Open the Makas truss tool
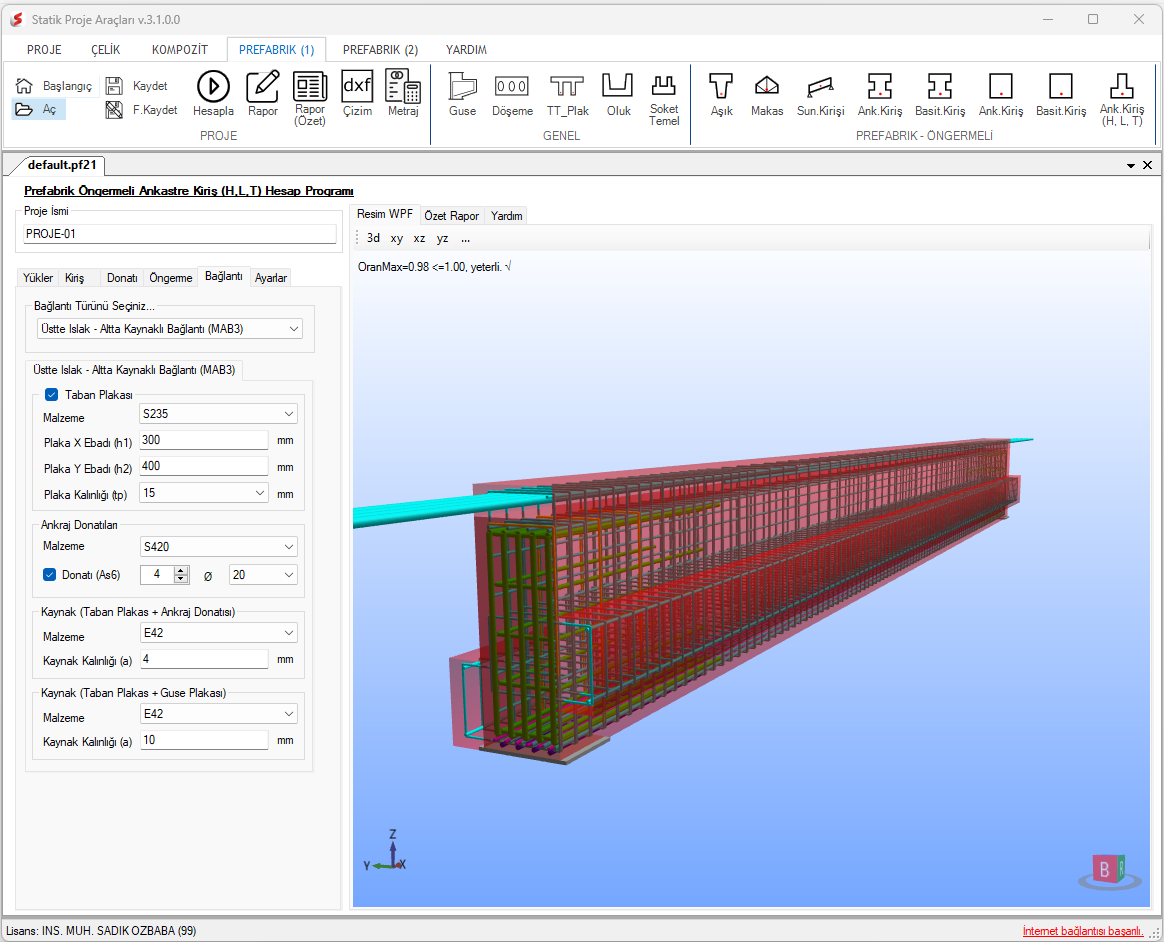This screenshot has height=942, width=1164. coord(767,93)
